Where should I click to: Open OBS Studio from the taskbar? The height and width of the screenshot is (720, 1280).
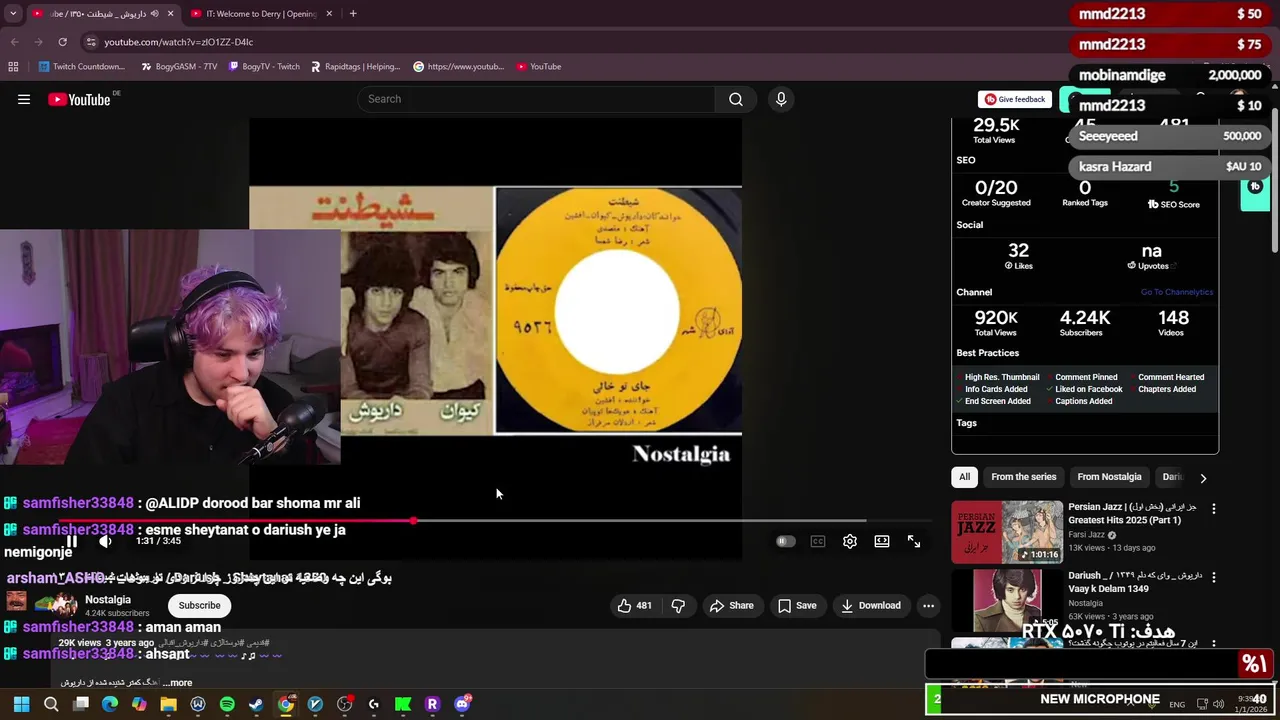345,704
